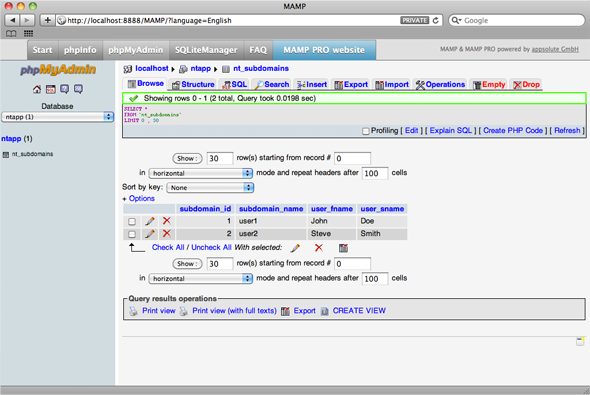Click the pencil edit icon for user2 row
The height and width of the screenshot is (395, 590).
(x=150, y=234)
